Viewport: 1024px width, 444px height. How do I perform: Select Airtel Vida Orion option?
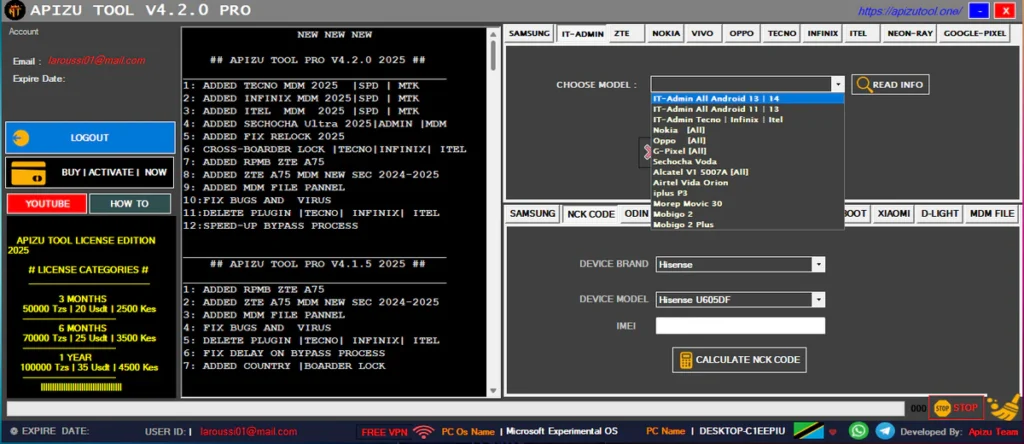pos(747,182)
